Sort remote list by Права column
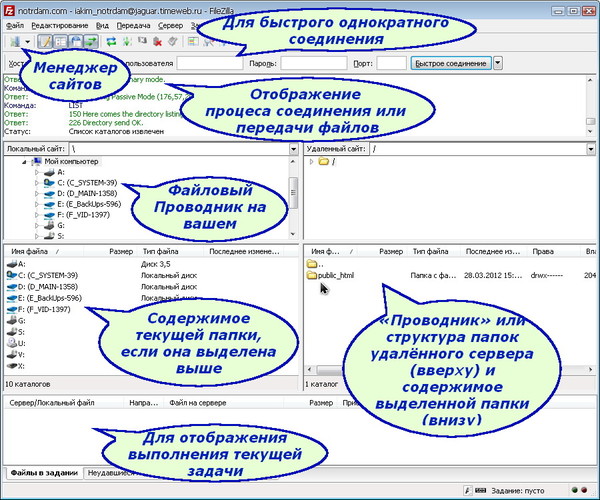 [543, 251]
